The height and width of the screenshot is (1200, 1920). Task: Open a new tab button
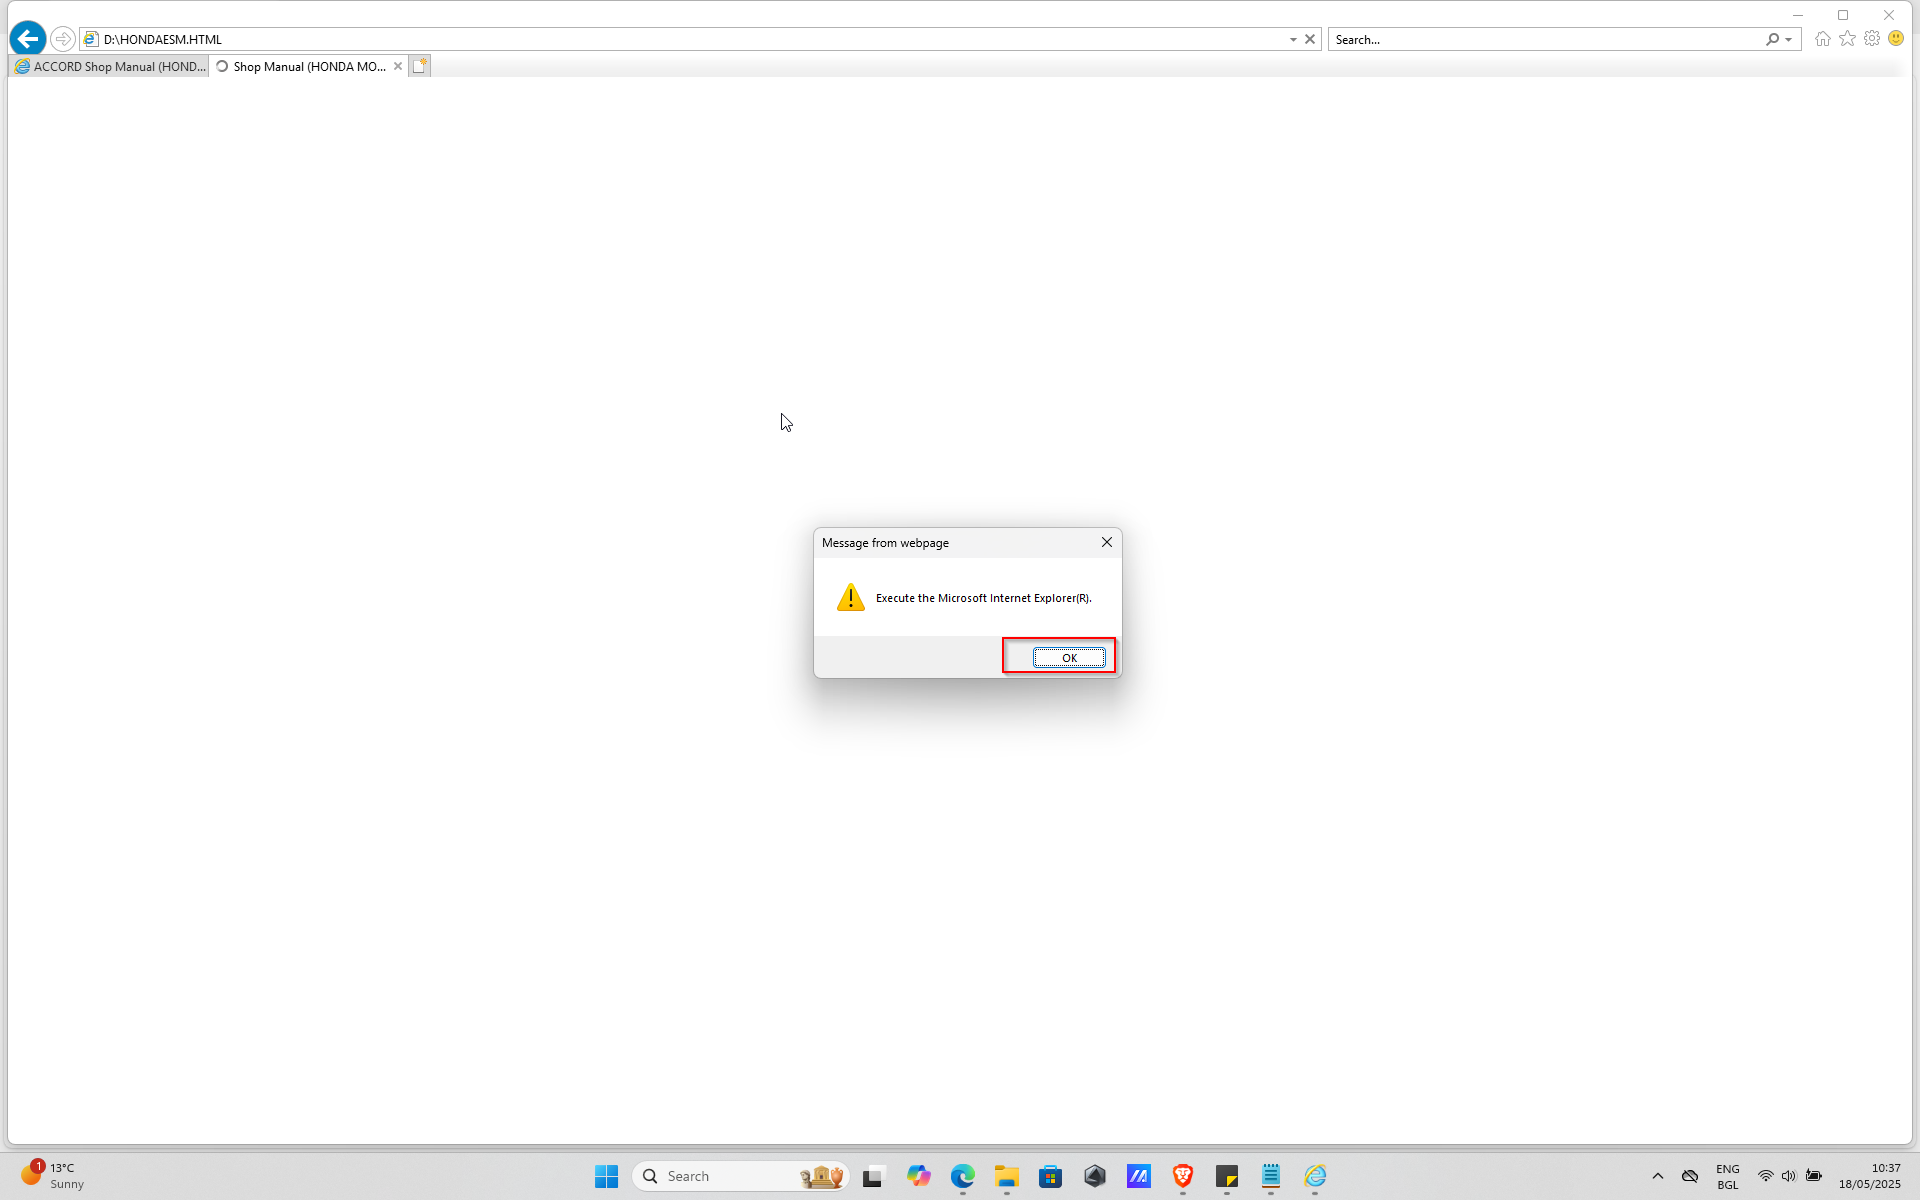pos(420,66)
